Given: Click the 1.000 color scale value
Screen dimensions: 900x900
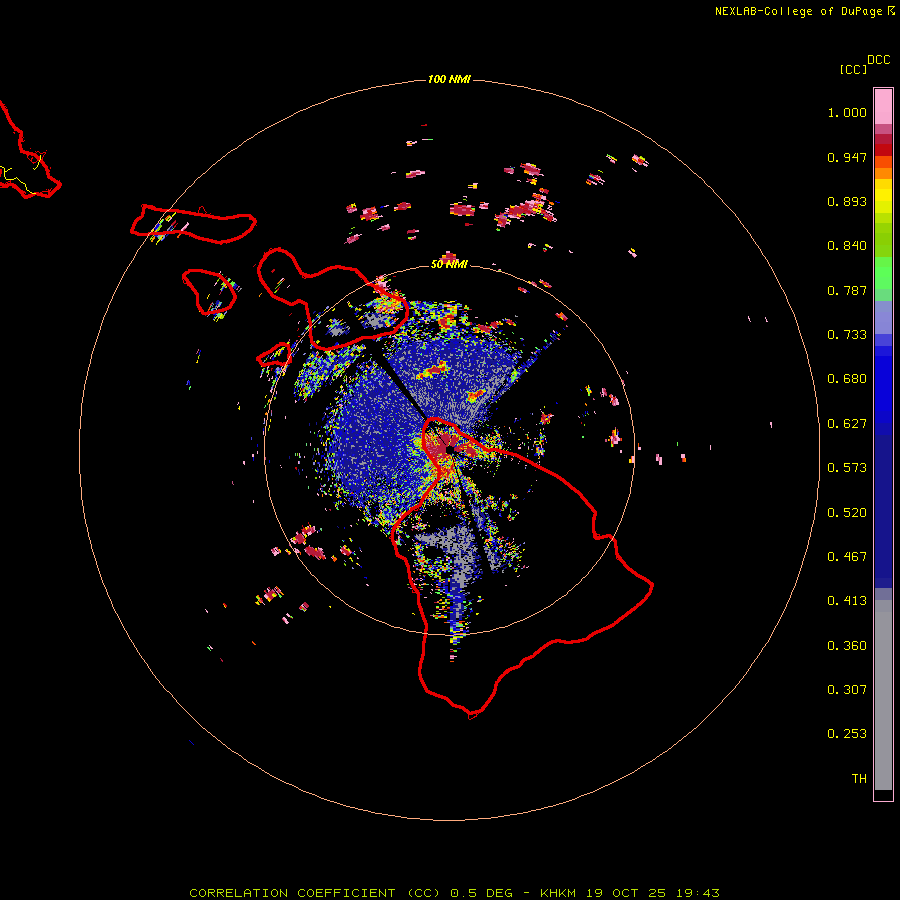Looking at the screenshot, I should click(847, 112).
